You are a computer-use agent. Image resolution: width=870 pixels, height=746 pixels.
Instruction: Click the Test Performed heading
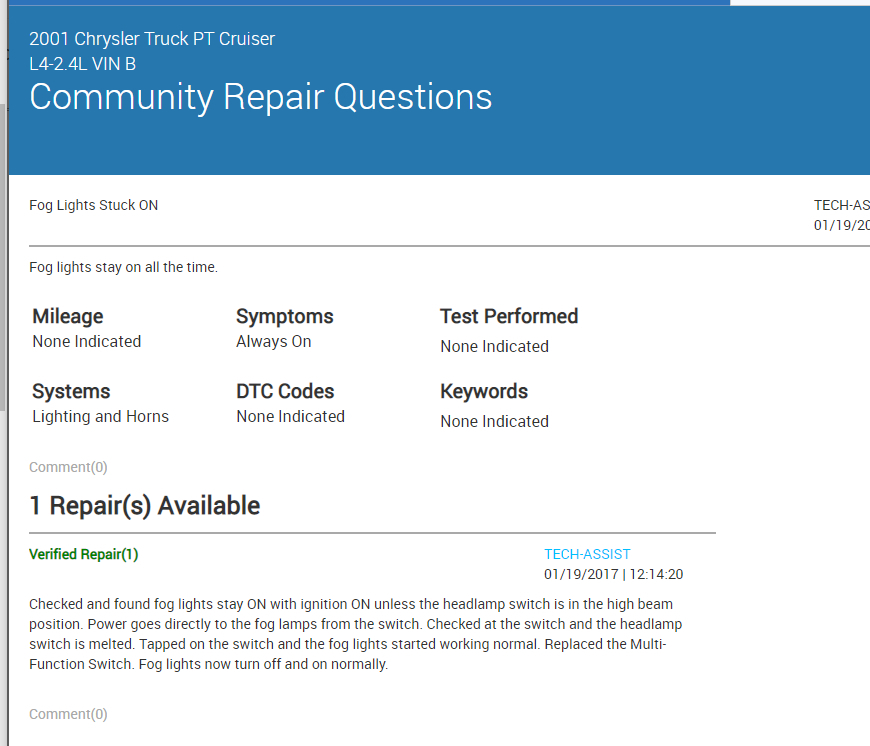(x=509, y=316)
